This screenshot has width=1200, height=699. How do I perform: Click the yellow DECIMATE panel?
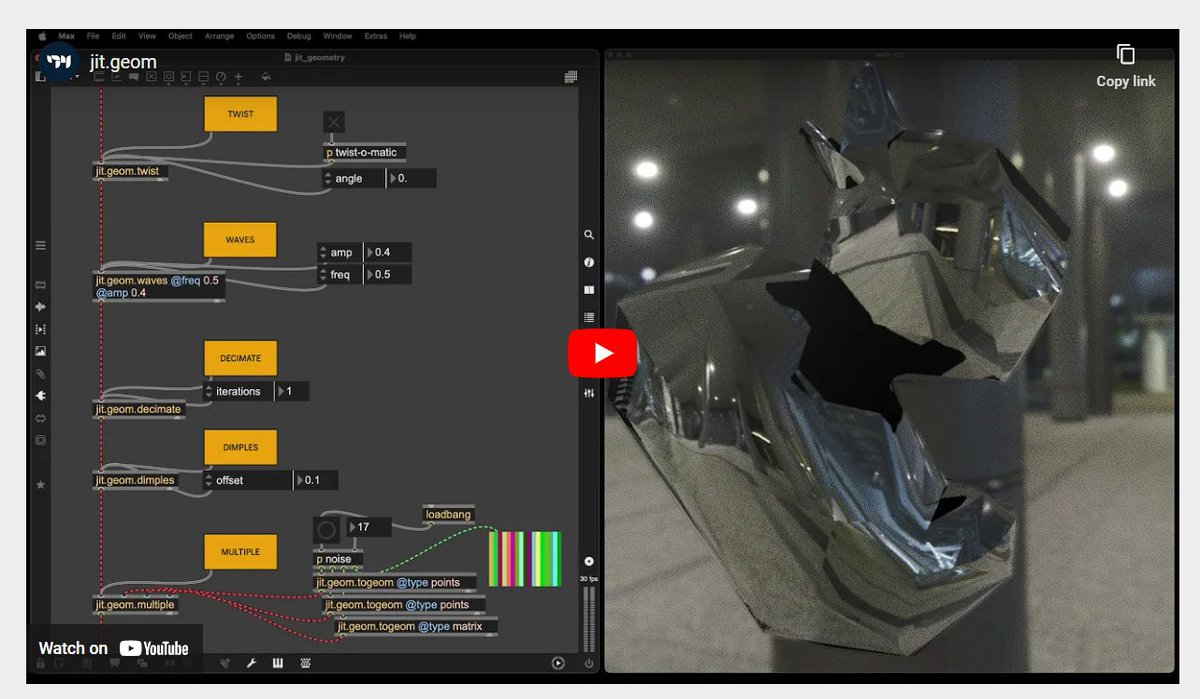point(240,358)
